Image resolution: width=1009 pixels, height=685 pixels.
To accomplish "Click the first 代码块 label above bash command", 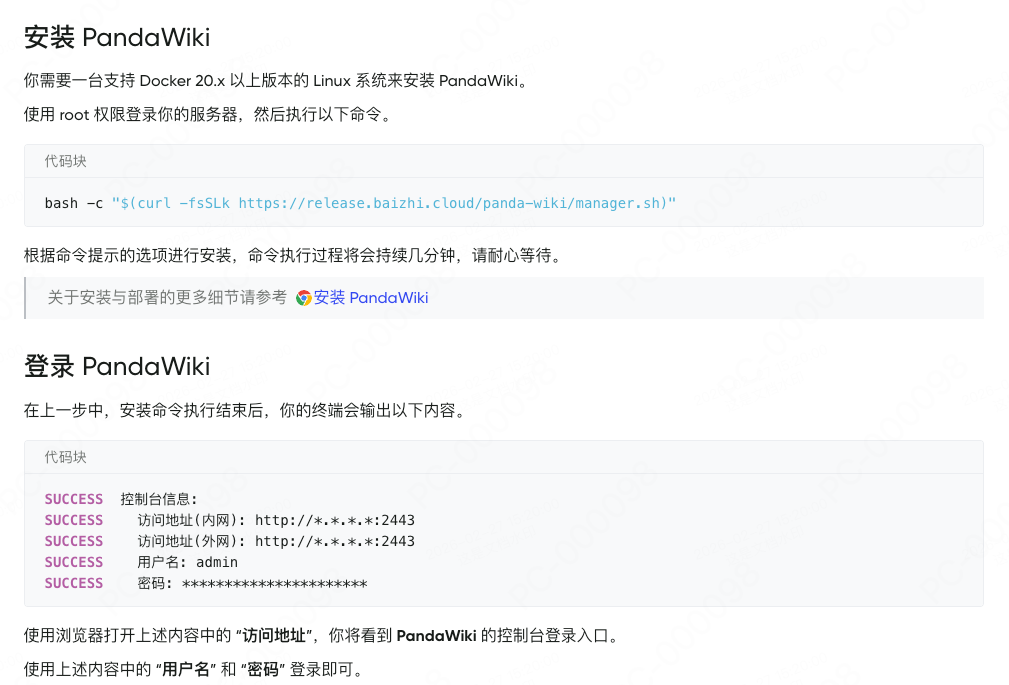I will (x=65, y=161).
